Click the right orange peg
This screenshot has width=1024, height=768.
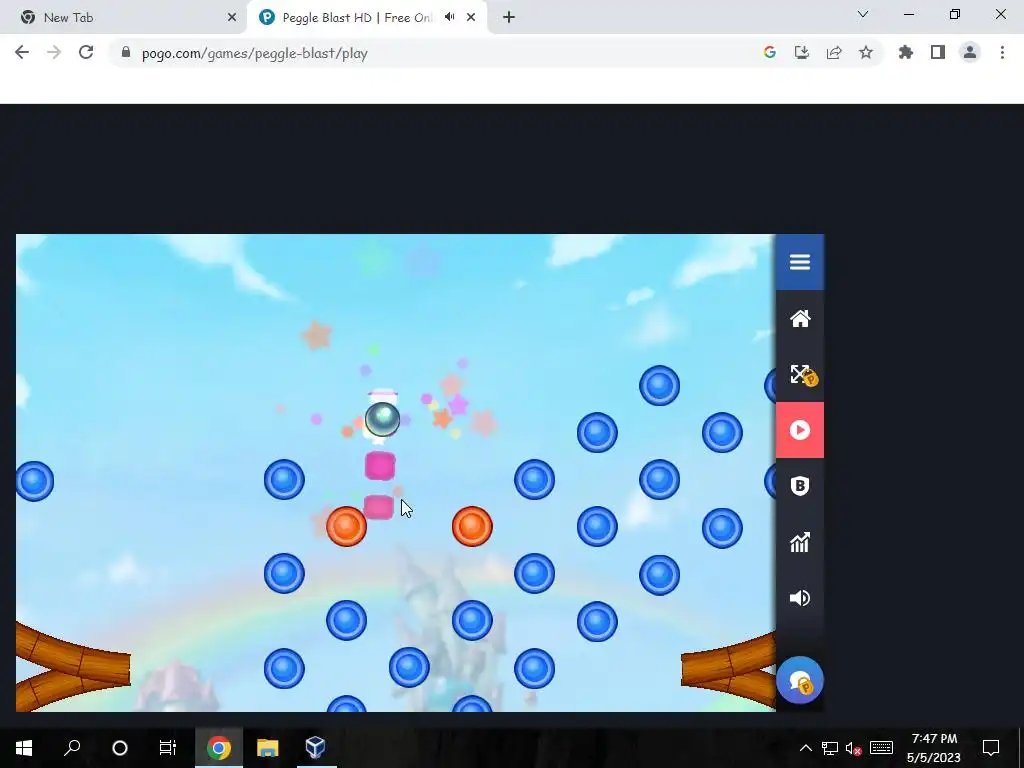click(x=472, y=526)
